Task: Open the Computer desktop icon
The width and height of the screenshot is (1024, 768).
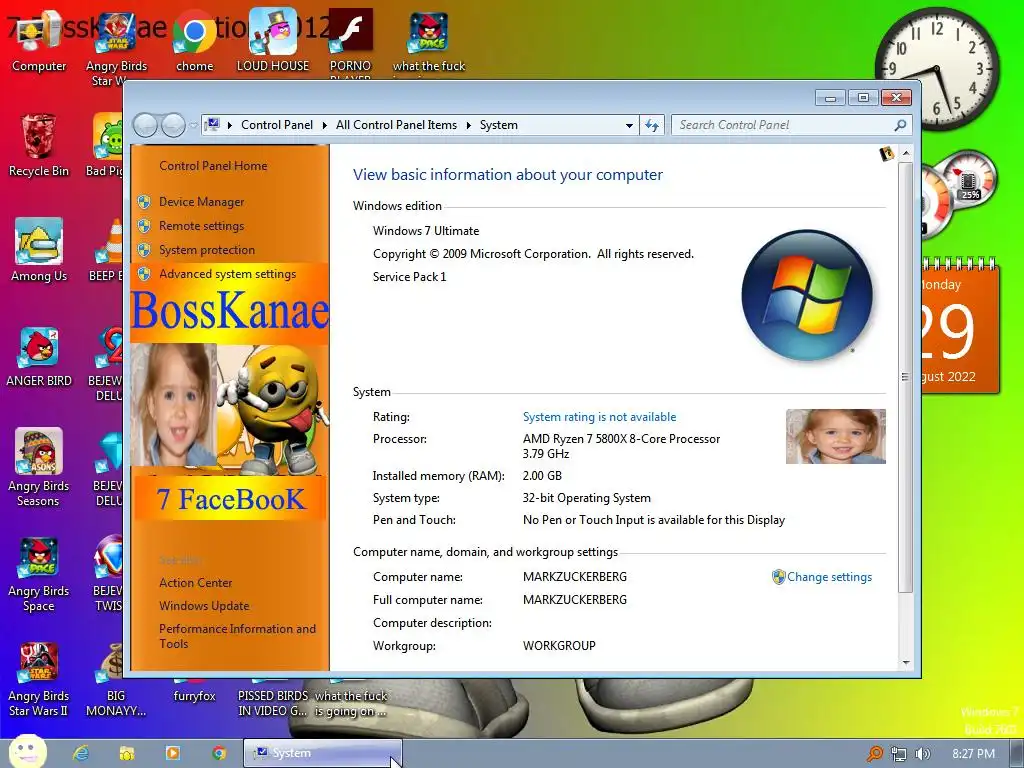Action: coord(39,42)
